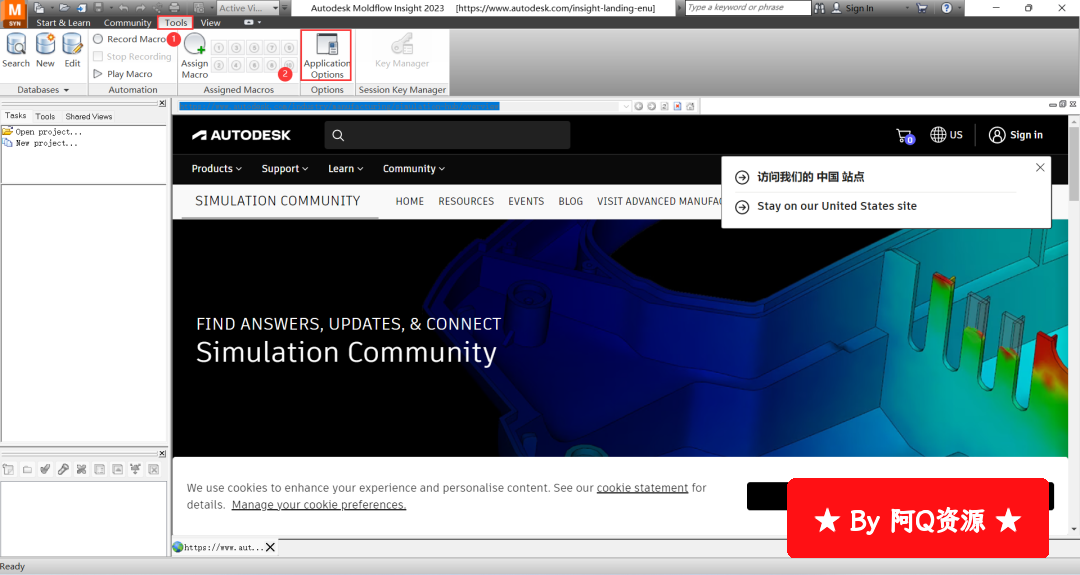Click the Open folder icon in quick access toolbar
Viewport: 1080px width, 575px height.
[x=63, y=8]
